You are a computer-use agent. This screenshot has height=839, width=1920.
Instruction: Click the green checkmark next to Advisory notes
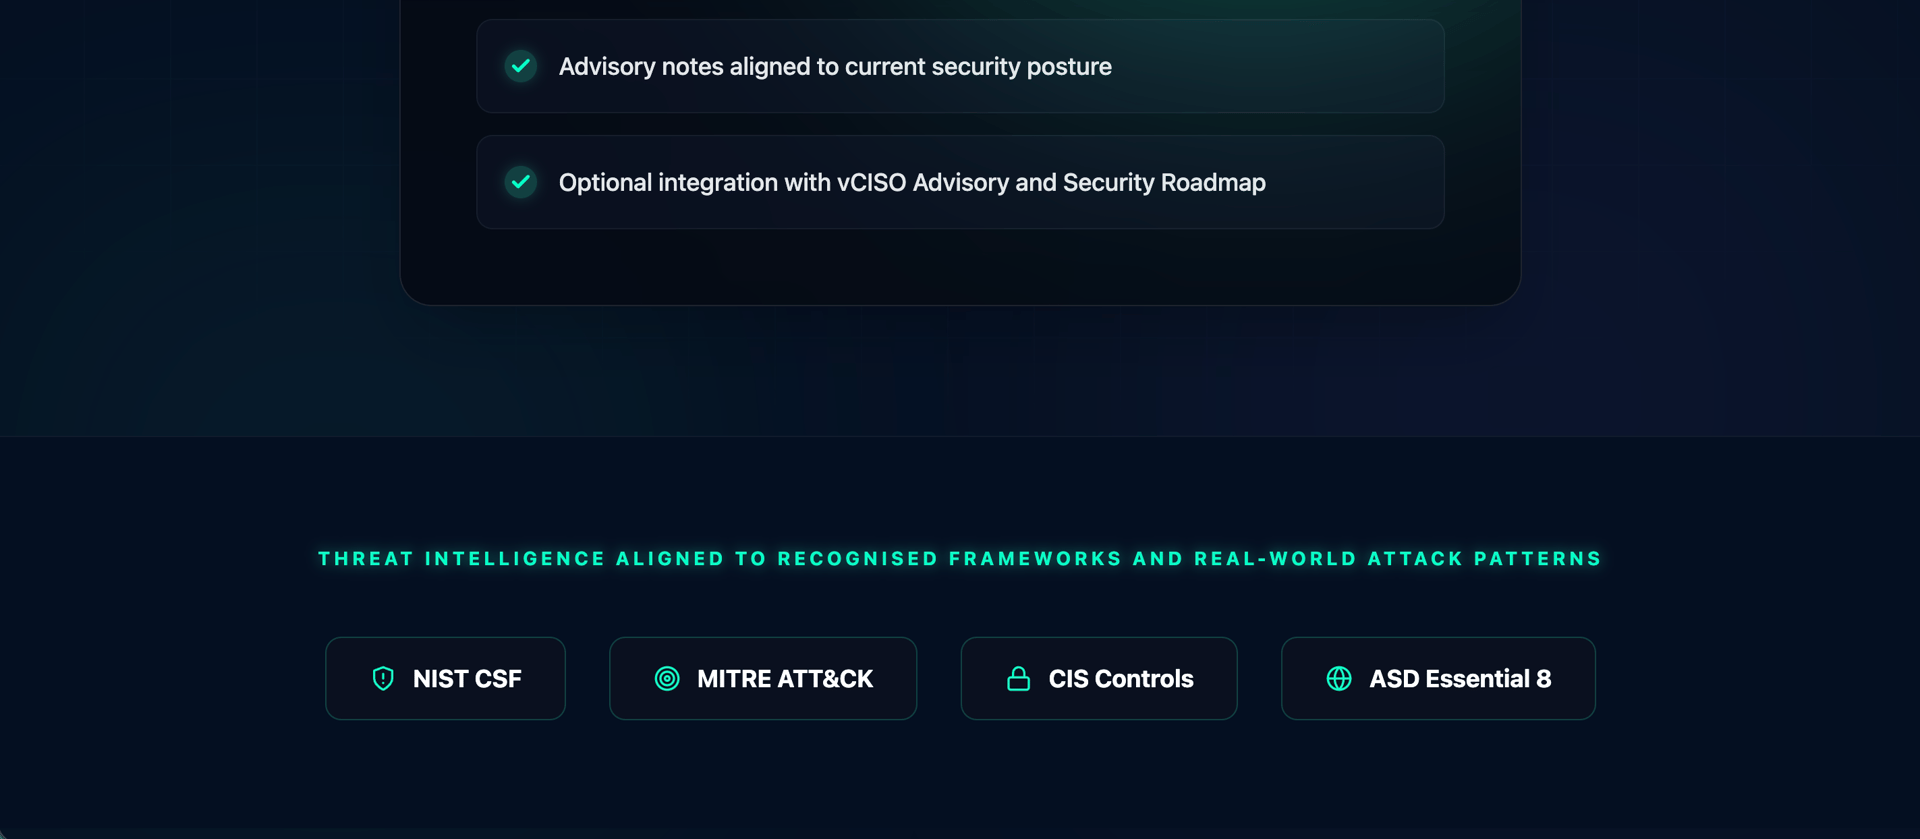(x=520, y=66)
